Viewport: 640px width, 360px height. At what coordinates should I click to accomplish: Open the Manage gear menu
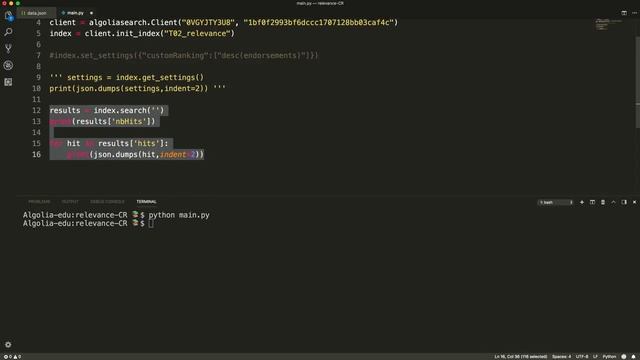click(x=8, y=344)
